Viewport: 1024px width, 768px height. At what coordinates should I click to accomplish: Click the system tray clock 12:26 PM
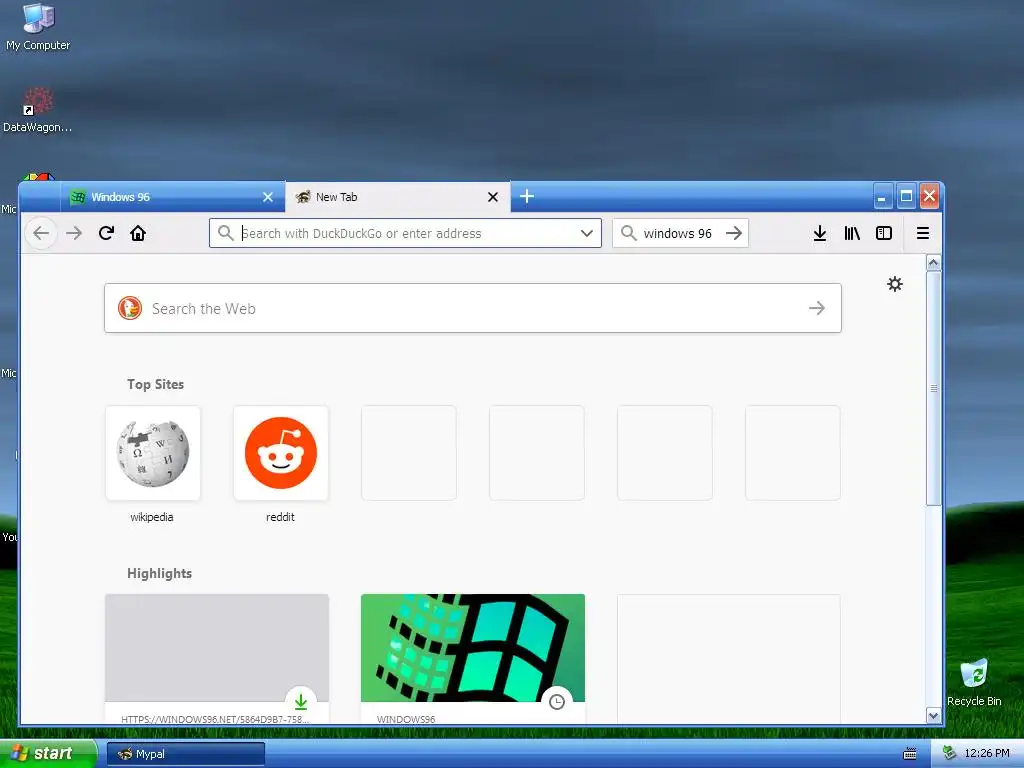tap(987, 753)
